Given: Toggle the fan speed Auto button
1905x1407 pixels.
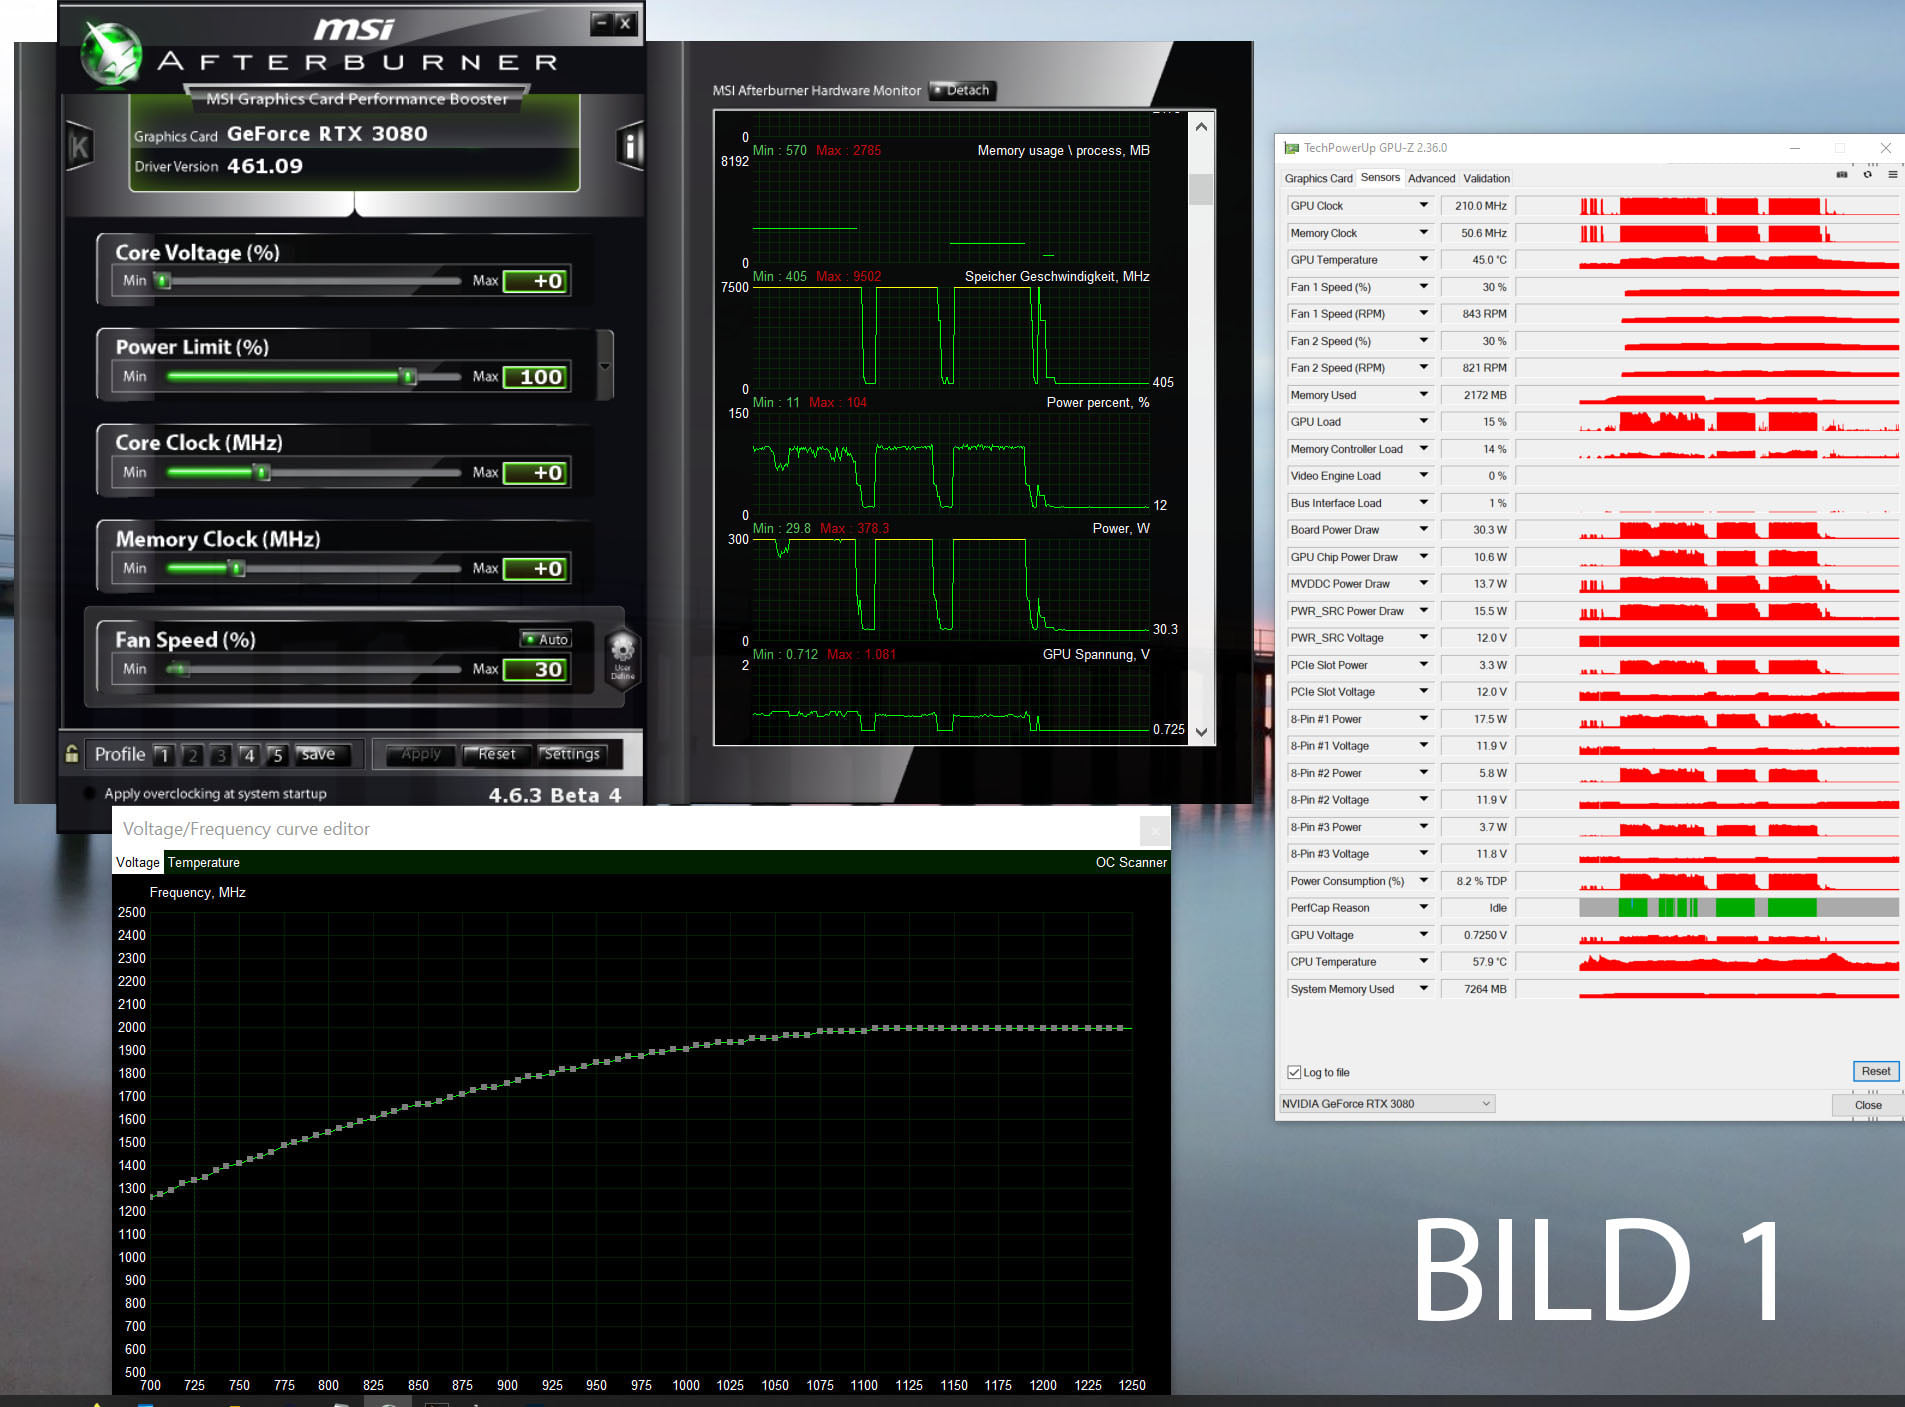Looking at the screenshot, I should click(545, 639).
